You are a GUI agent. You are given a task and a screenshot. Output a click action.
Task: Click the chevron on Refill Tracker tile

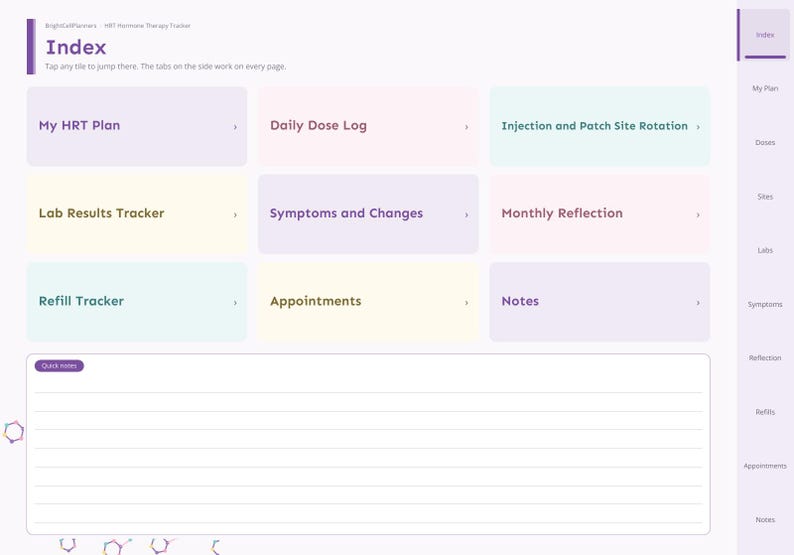(x=235, y=303)
